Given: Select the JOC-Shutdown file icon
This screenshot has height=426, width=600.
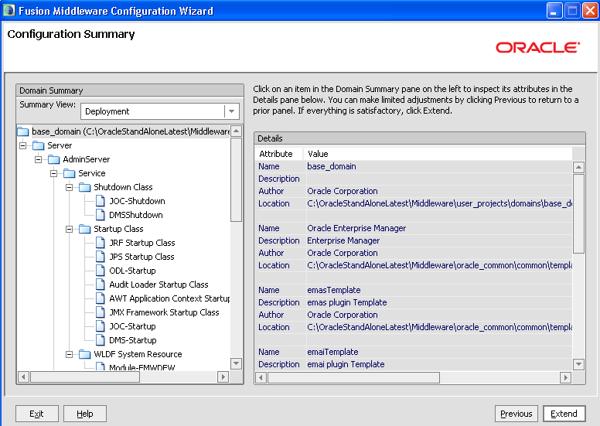Looking at the screenshot, I should 100,201.
